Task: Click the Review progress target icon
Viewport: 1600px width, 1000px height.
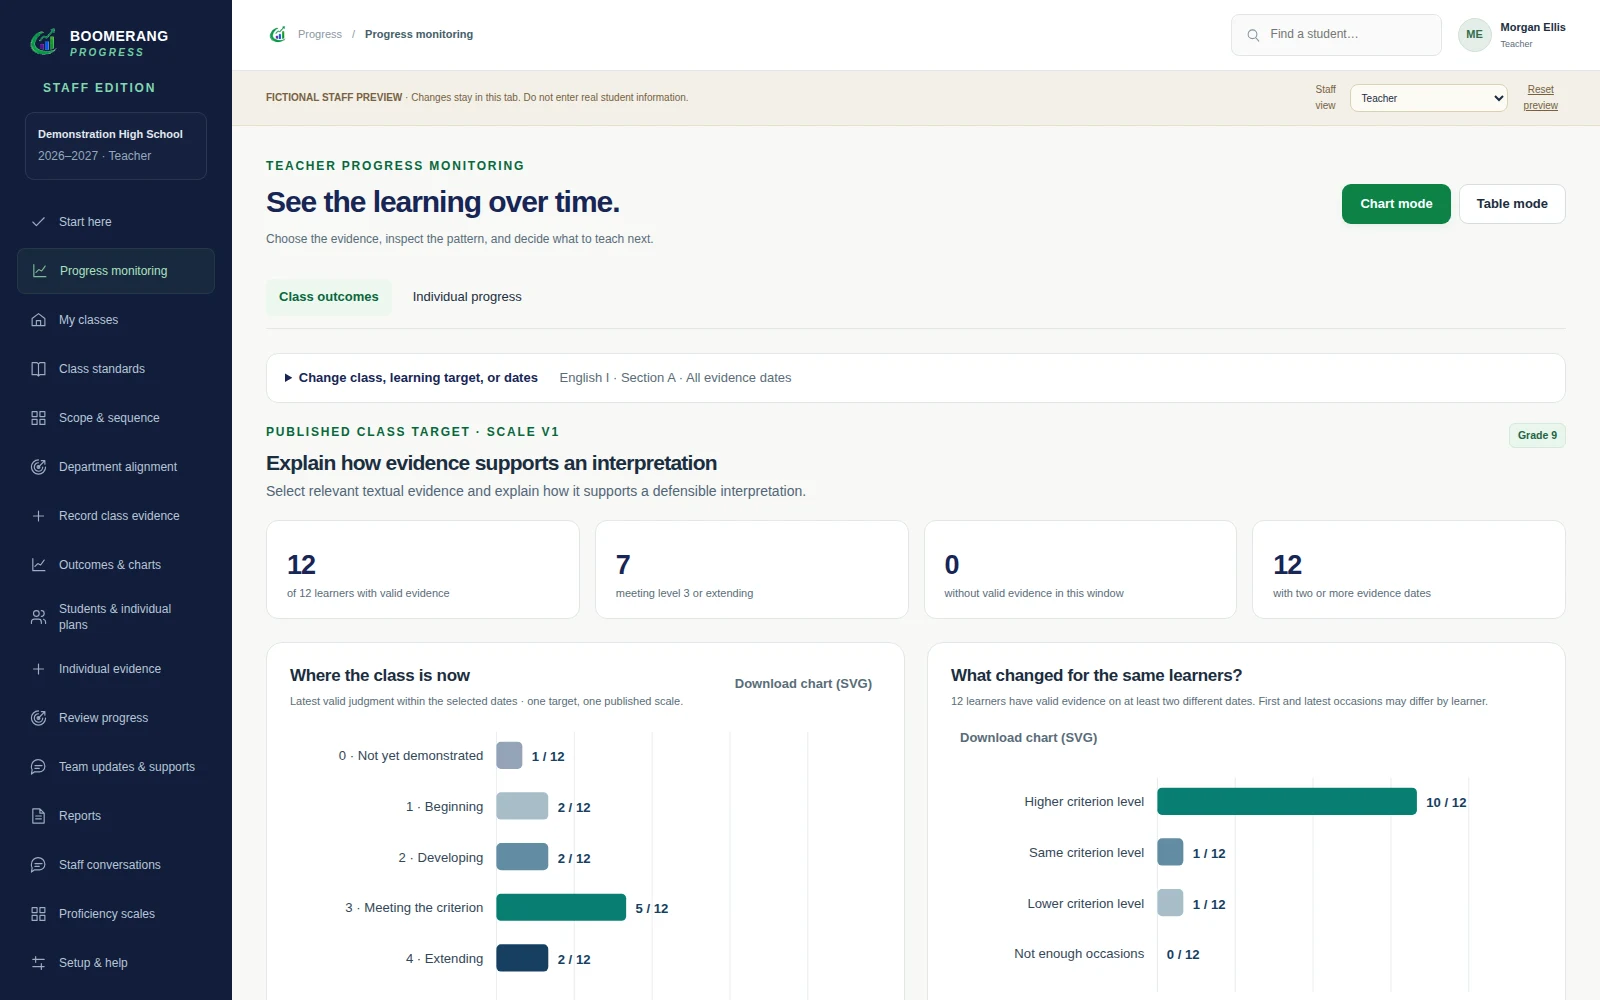Action: pyautogui.click(x=38, y=718)
